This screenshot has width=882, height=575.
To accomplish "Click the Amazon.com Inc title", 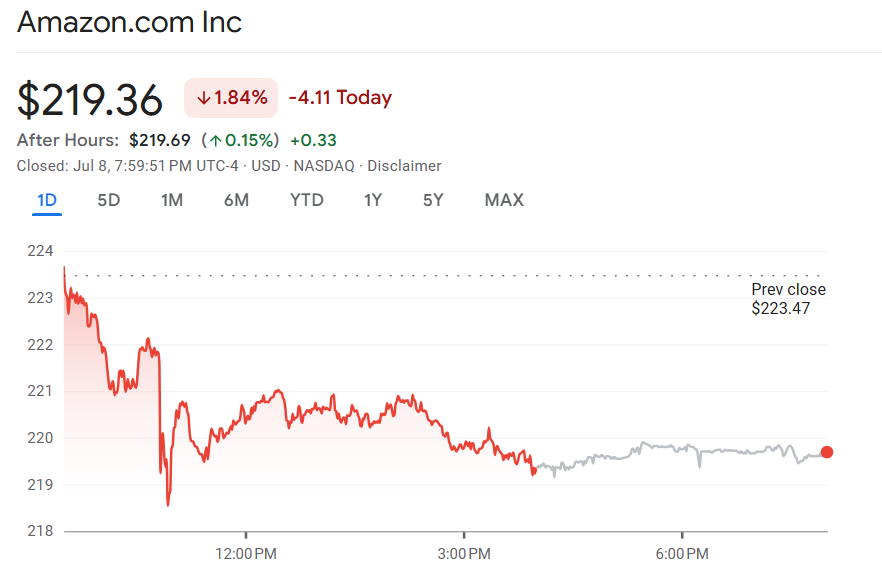I will (130, 22).
